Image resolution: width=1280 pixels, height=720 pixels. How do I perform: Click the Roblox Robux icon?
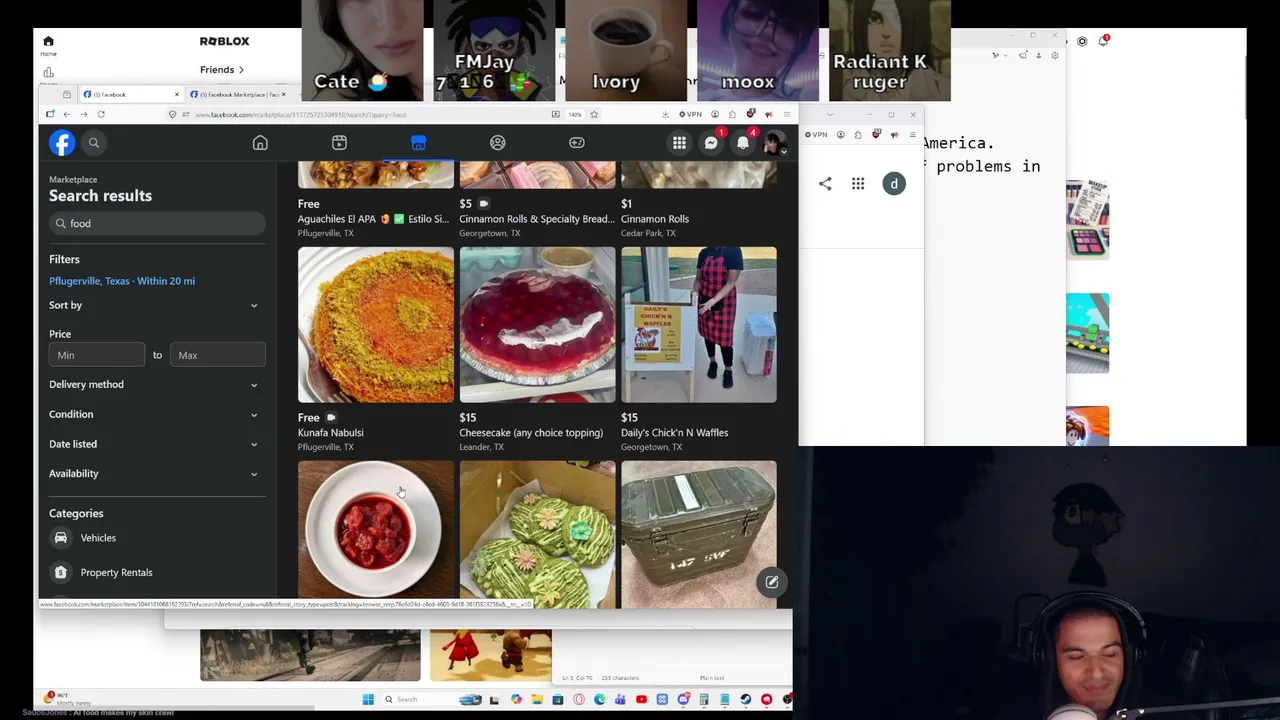(1082, 41)
